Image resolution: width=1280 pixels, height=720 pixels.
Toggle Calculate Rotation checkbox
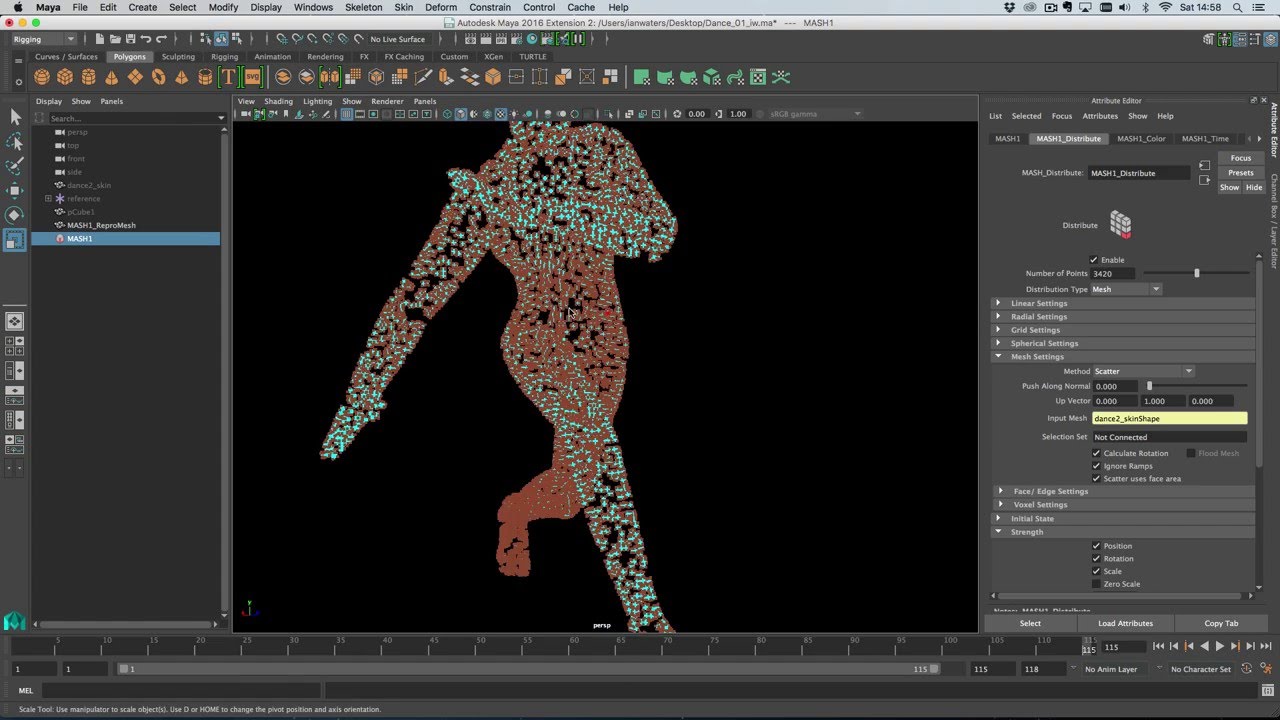1096,453
